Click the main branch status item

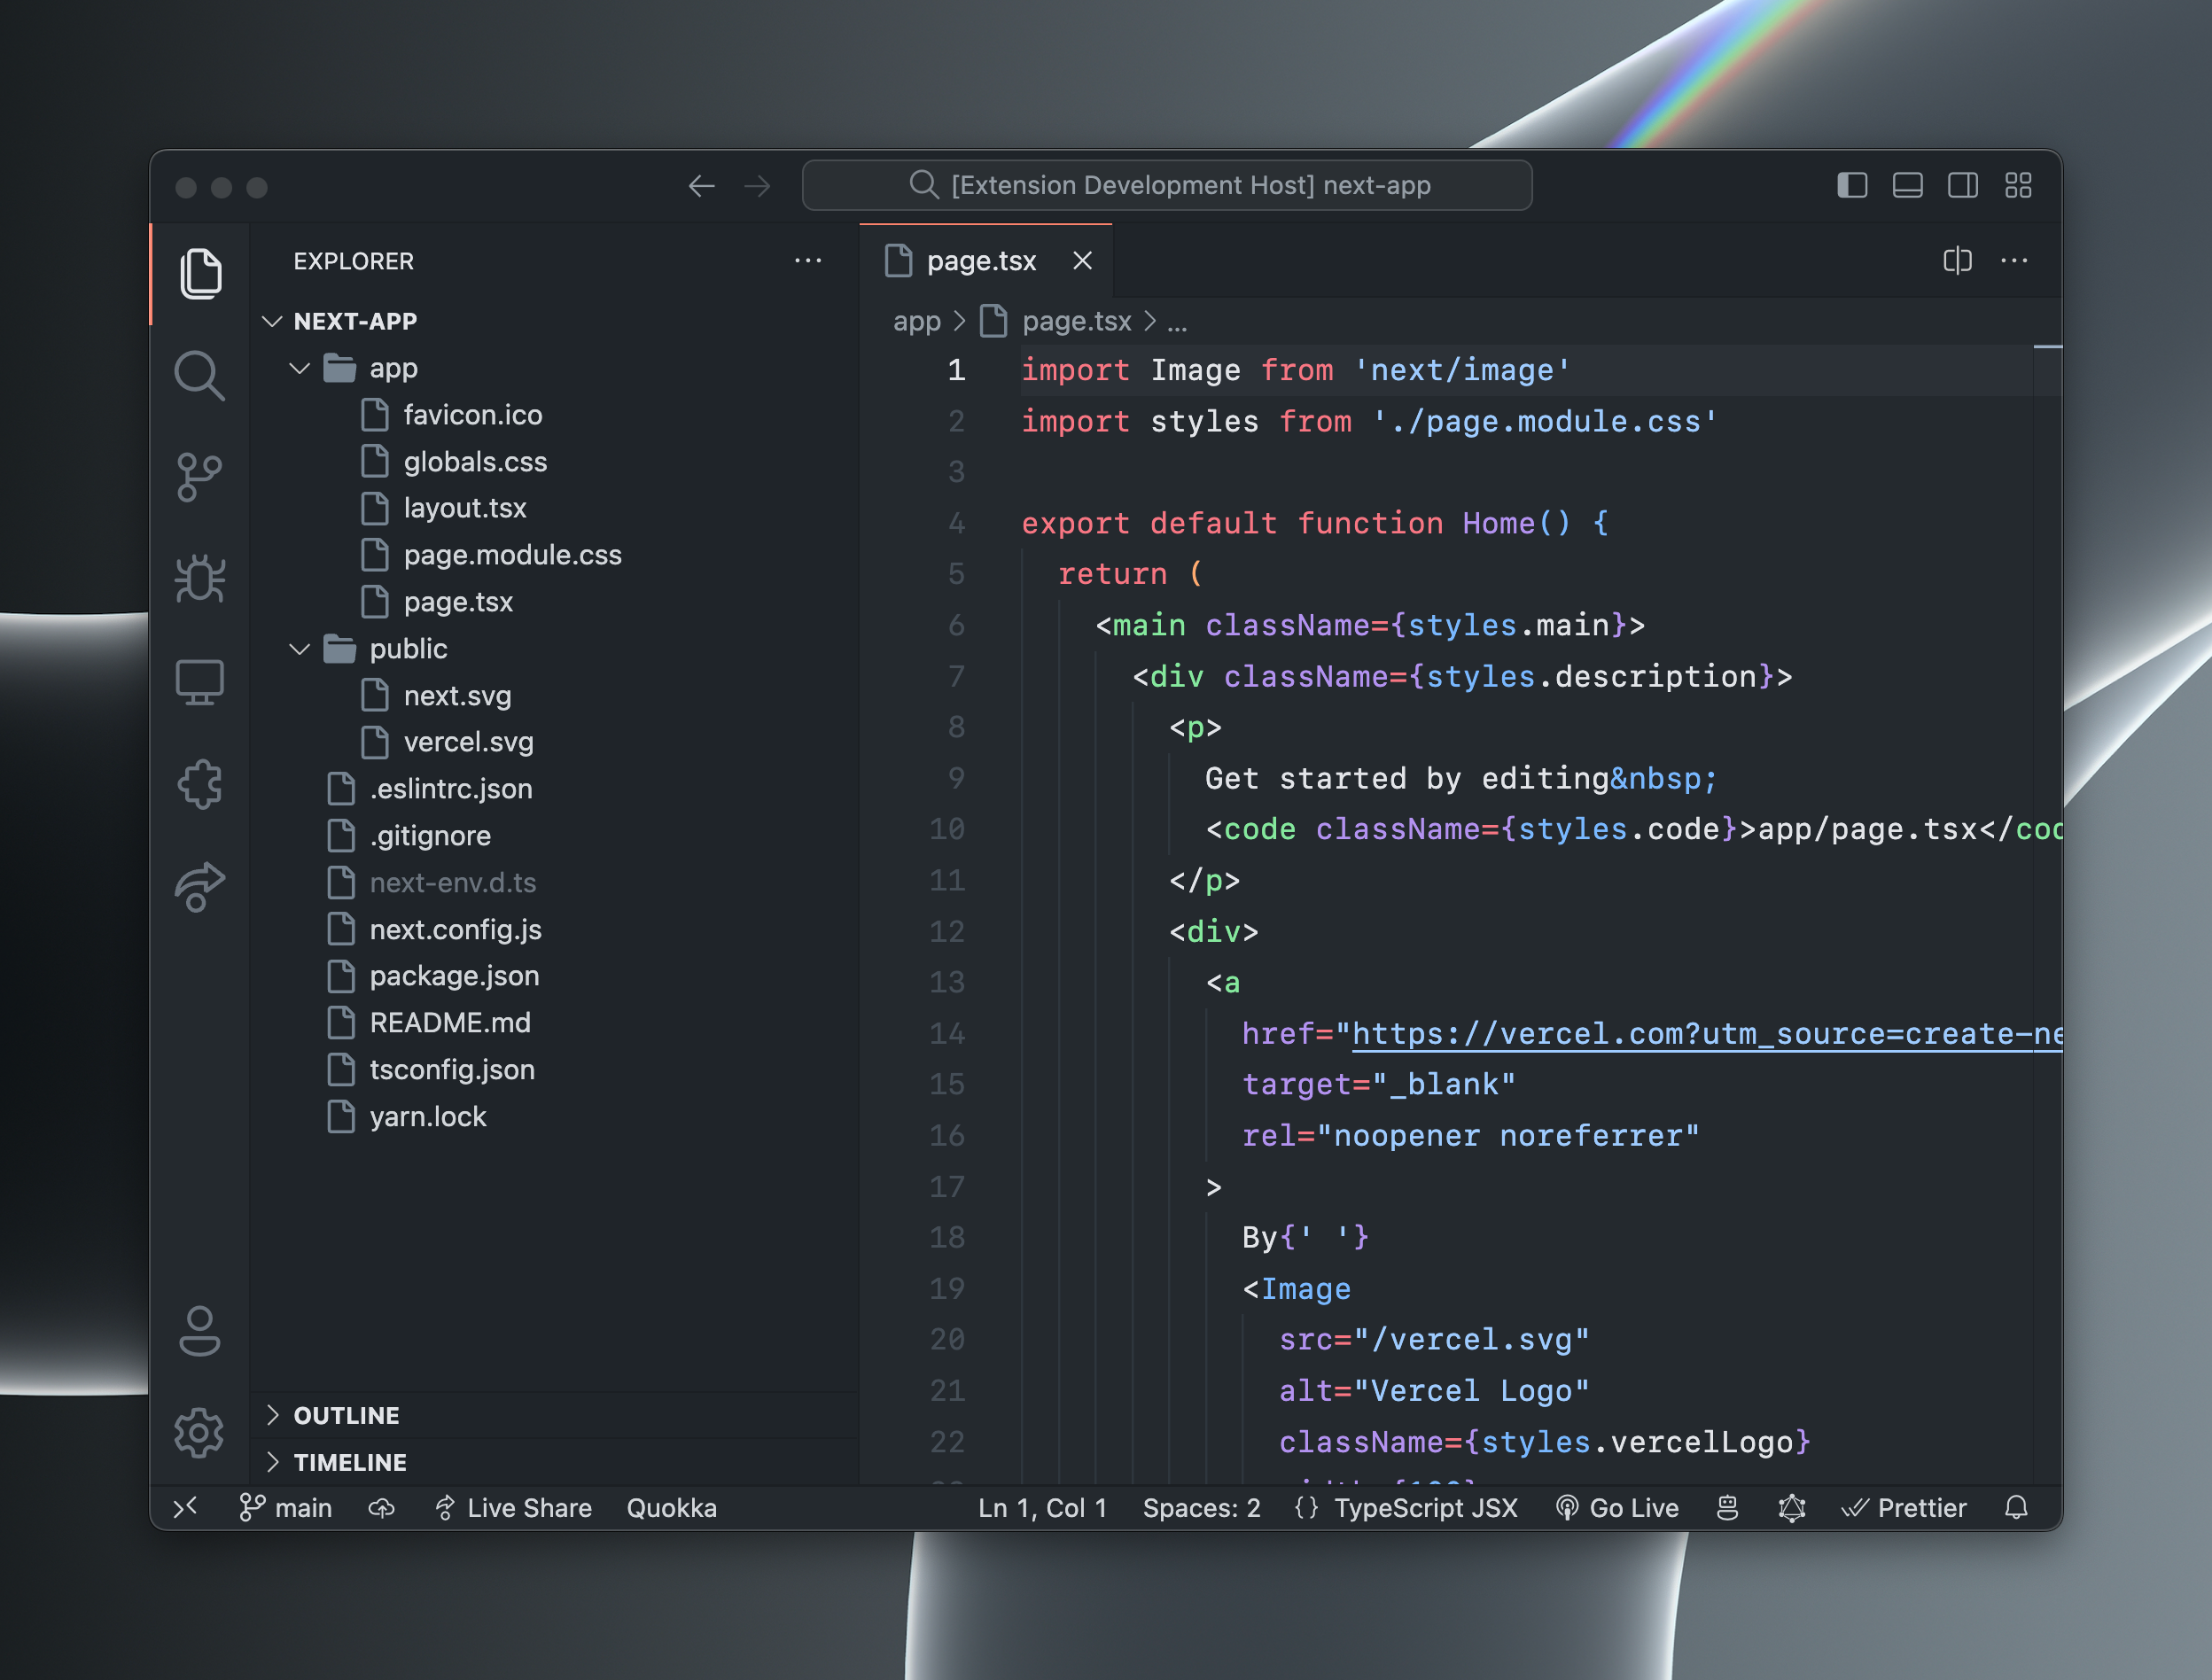tap(286, 1508)
